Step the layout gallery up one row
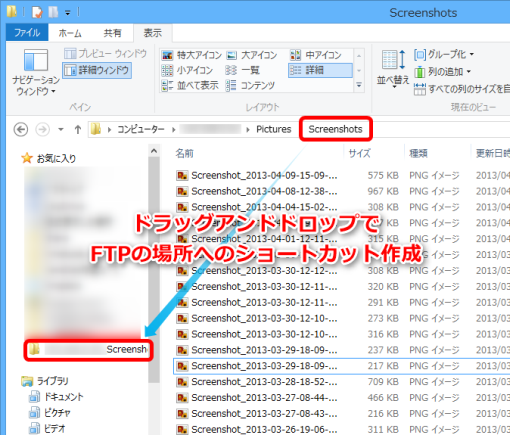 [x=359, y=56]
